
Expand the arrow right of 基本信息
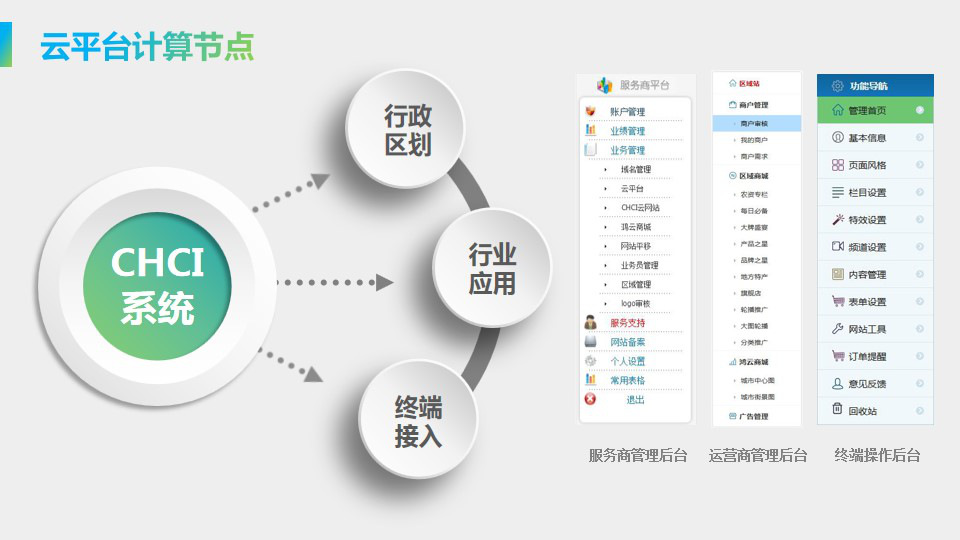point(919,137)
